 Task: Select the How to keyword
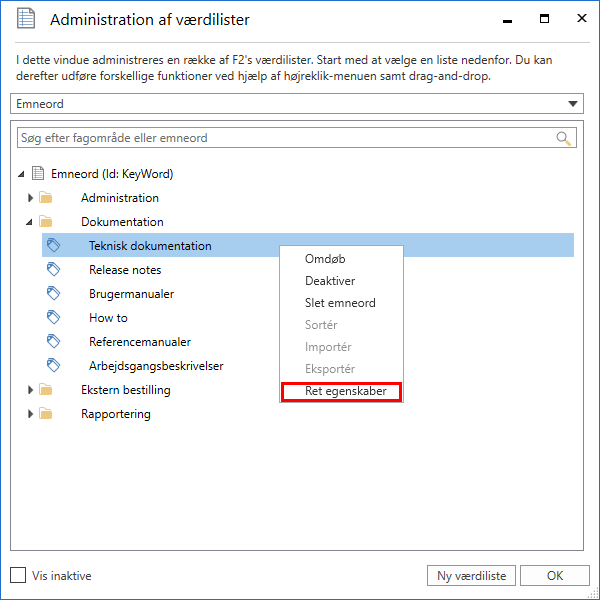[108, 318]
